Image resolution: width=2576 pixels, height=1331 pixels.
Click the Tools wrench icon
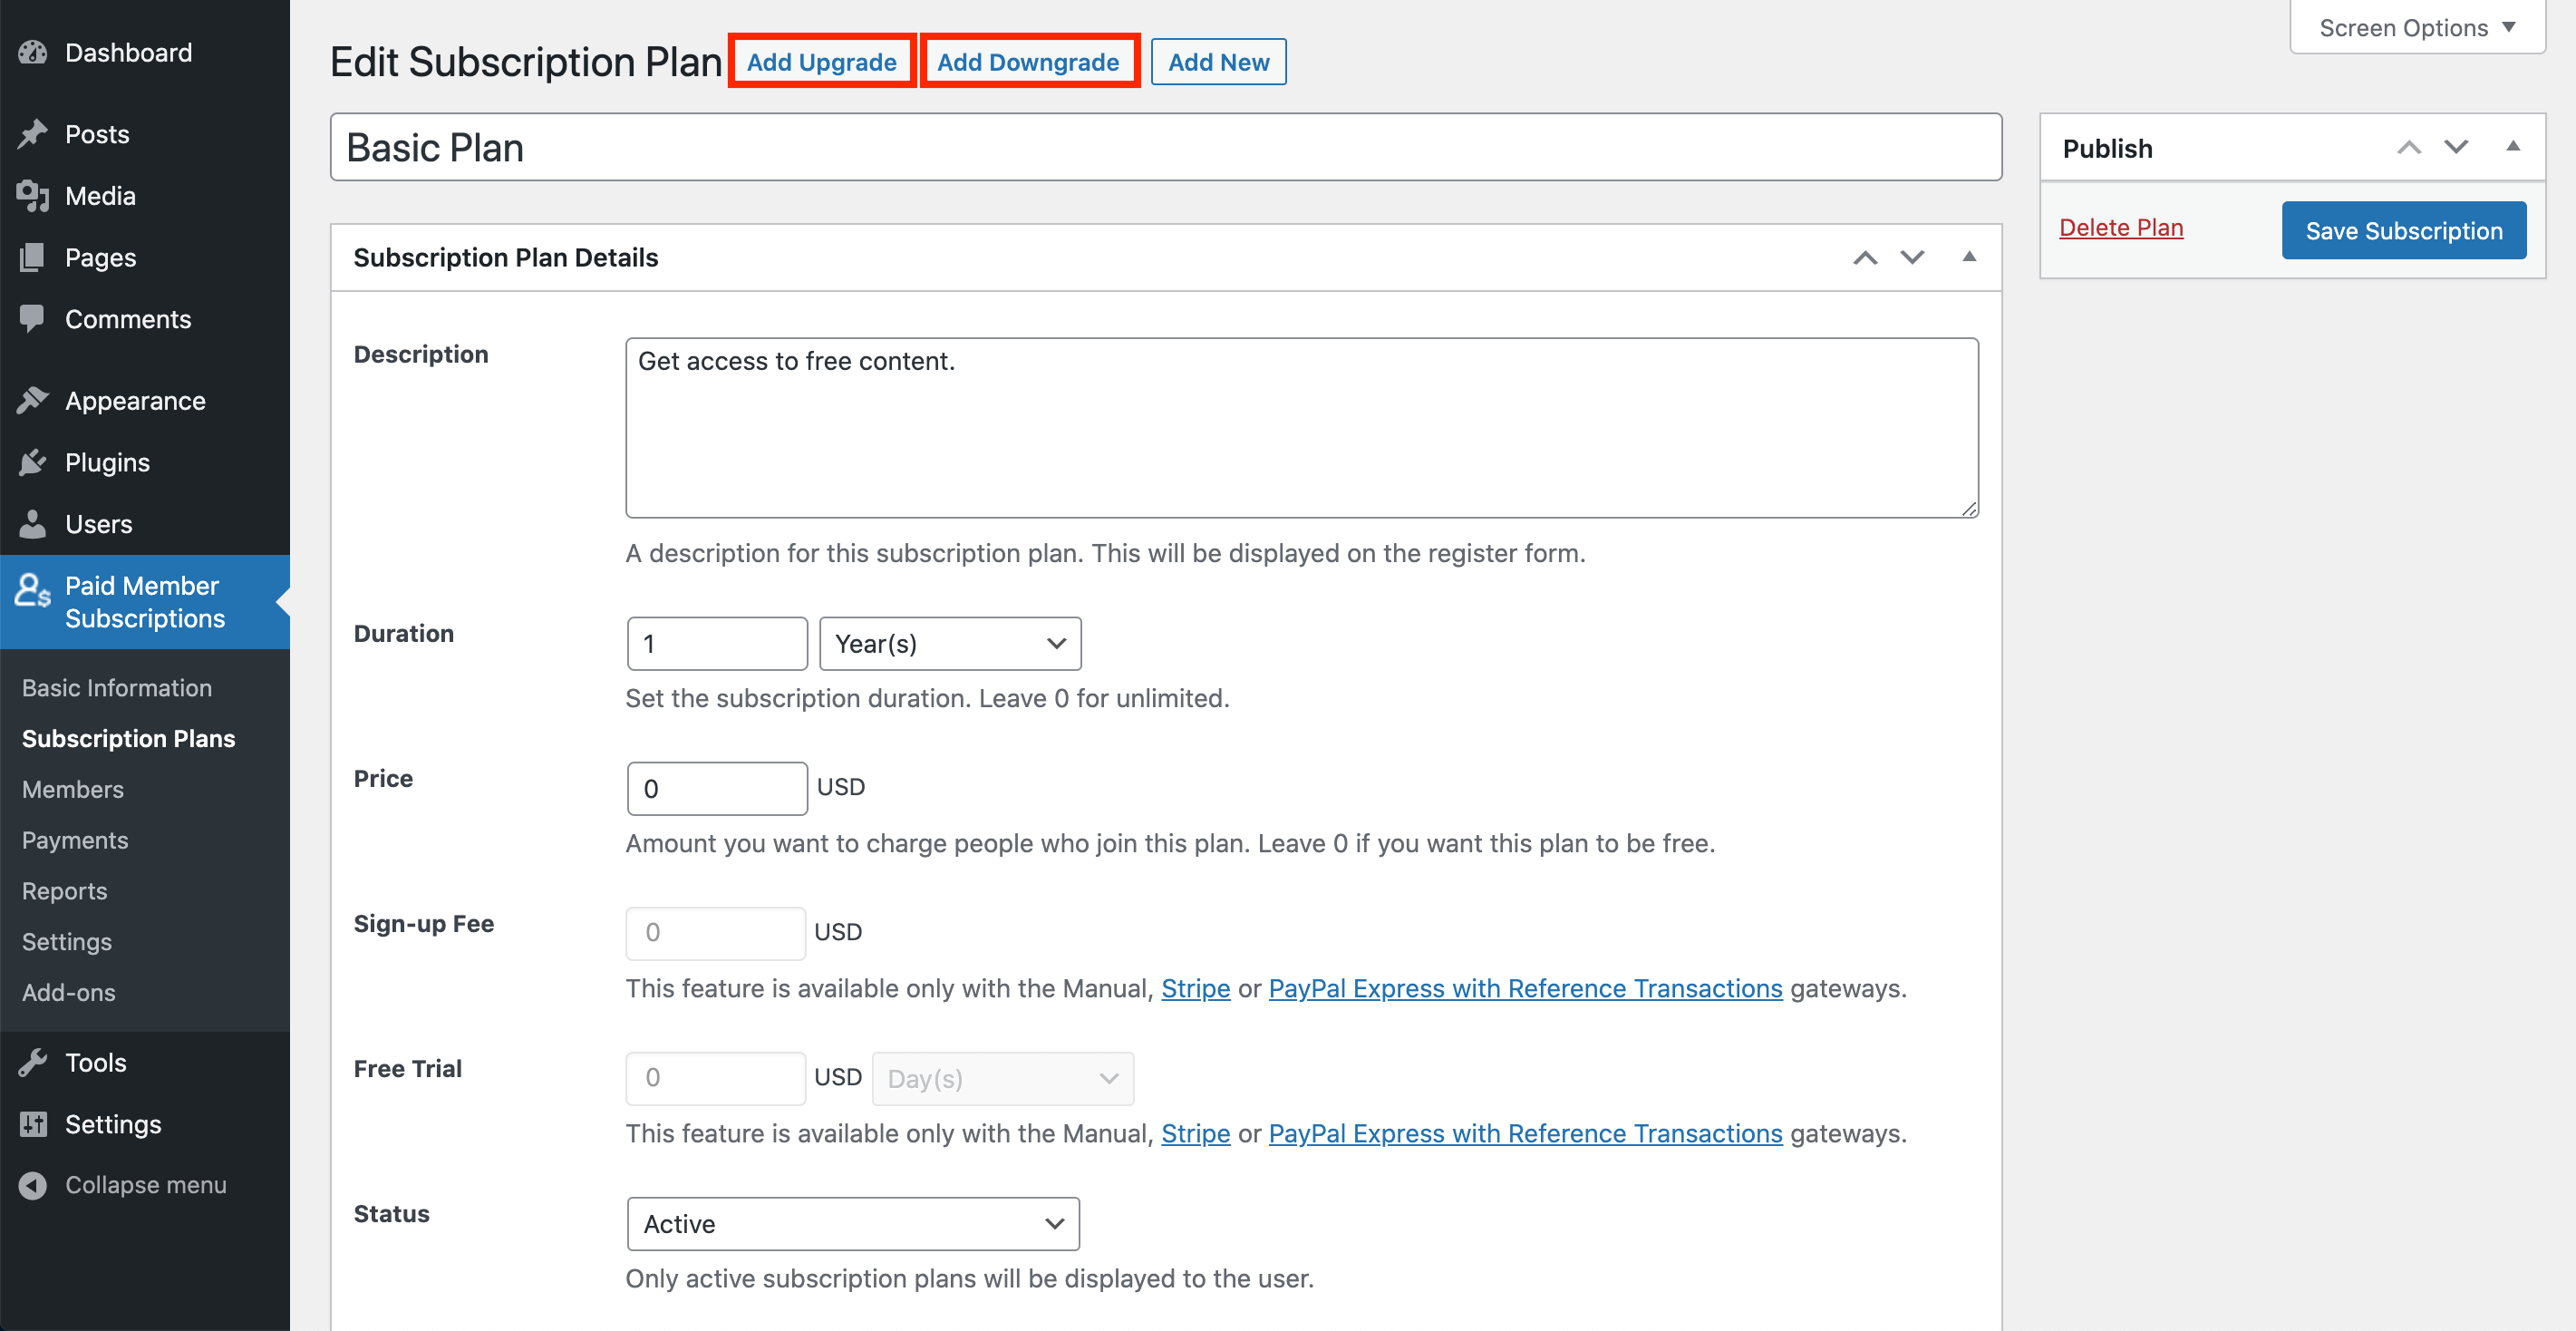(x=32, y=1062)
